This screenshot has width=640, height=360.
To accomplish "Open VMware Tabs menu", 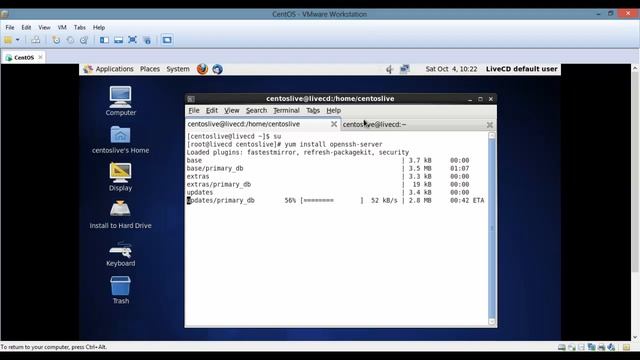I will tap(80, 27).
